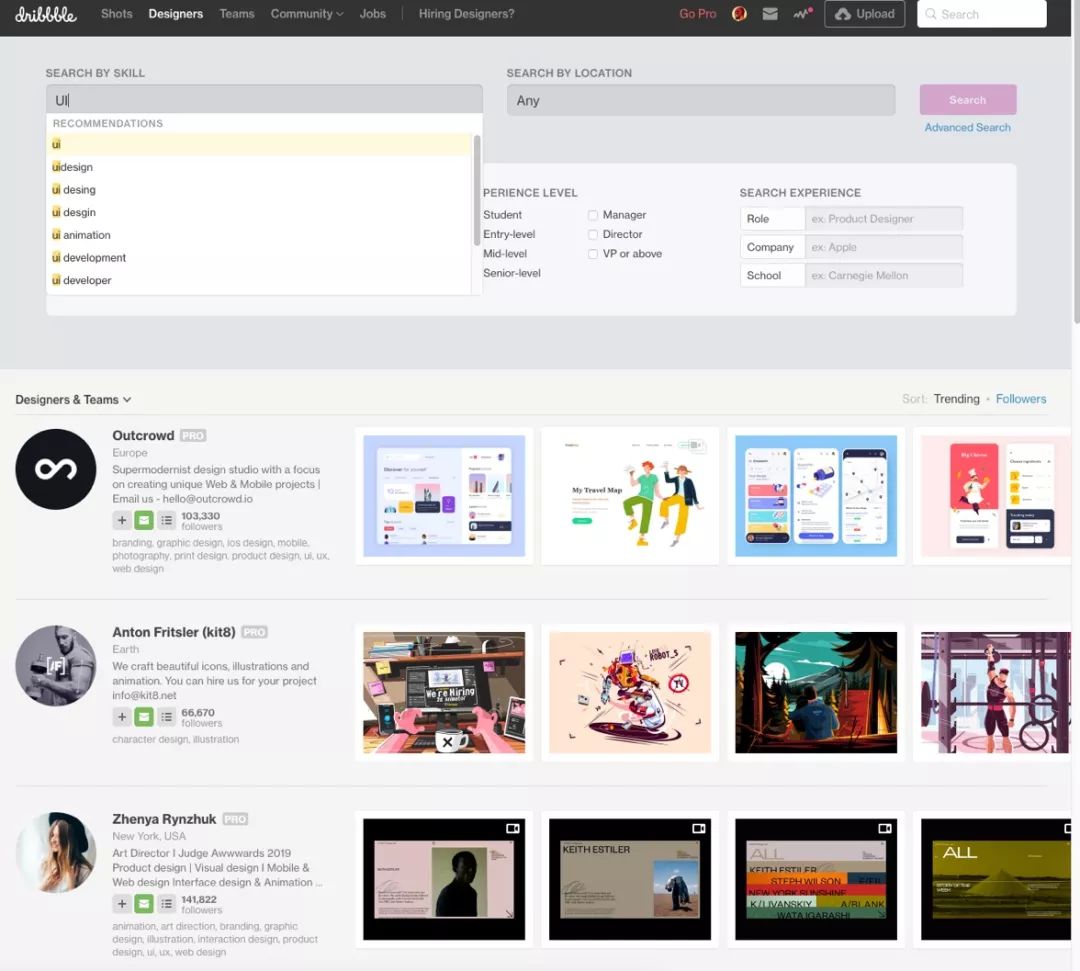
Task: Click the PRO badge next to Anton Fritsler
Action: (254, 632)
